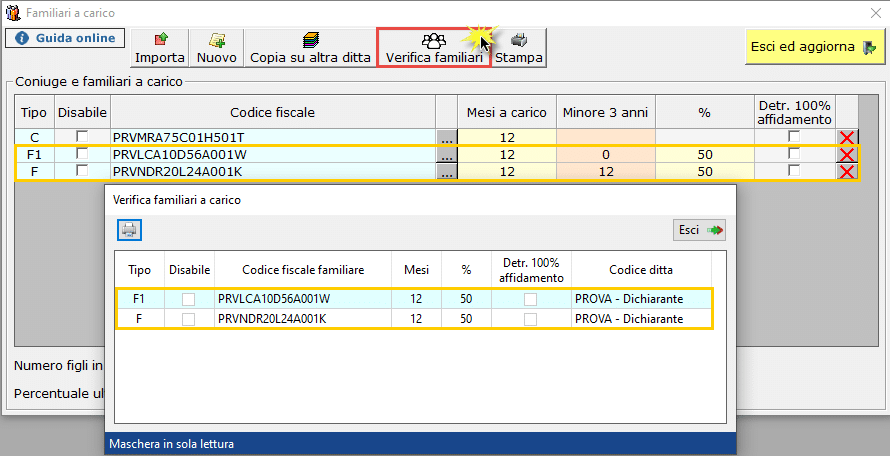Screen dimensions: 890x456
Task: Select F1 row in Verifica familiari list
Action: (x=414, y=299)
